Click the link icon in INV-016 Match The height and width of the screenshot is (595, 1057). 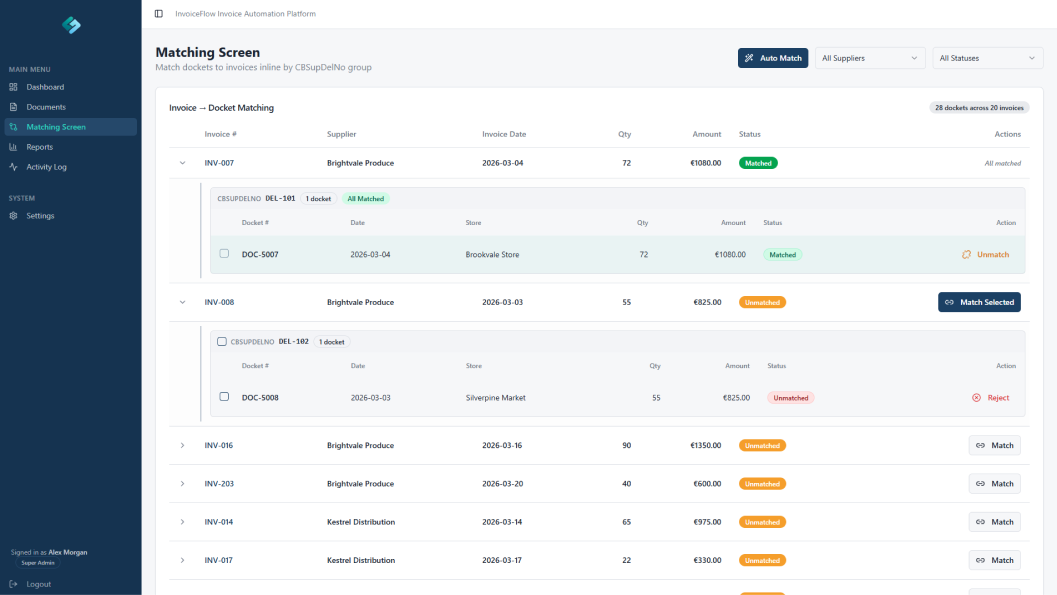(x=980, y=445)
